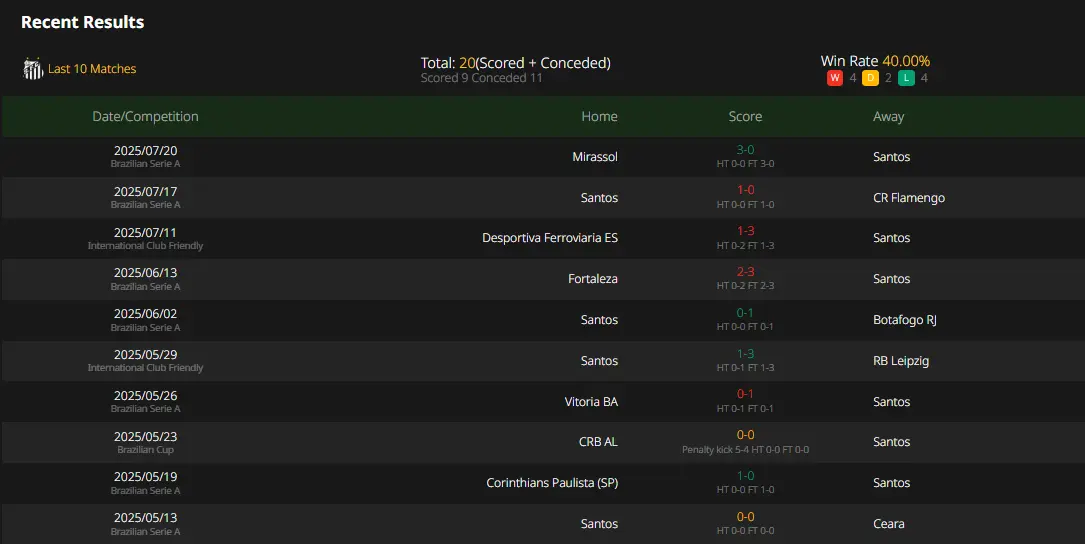This screenshot has height=544, width=1085.
Task: Open the 1-0 score in Corinthians row
Action: [745, 475]
